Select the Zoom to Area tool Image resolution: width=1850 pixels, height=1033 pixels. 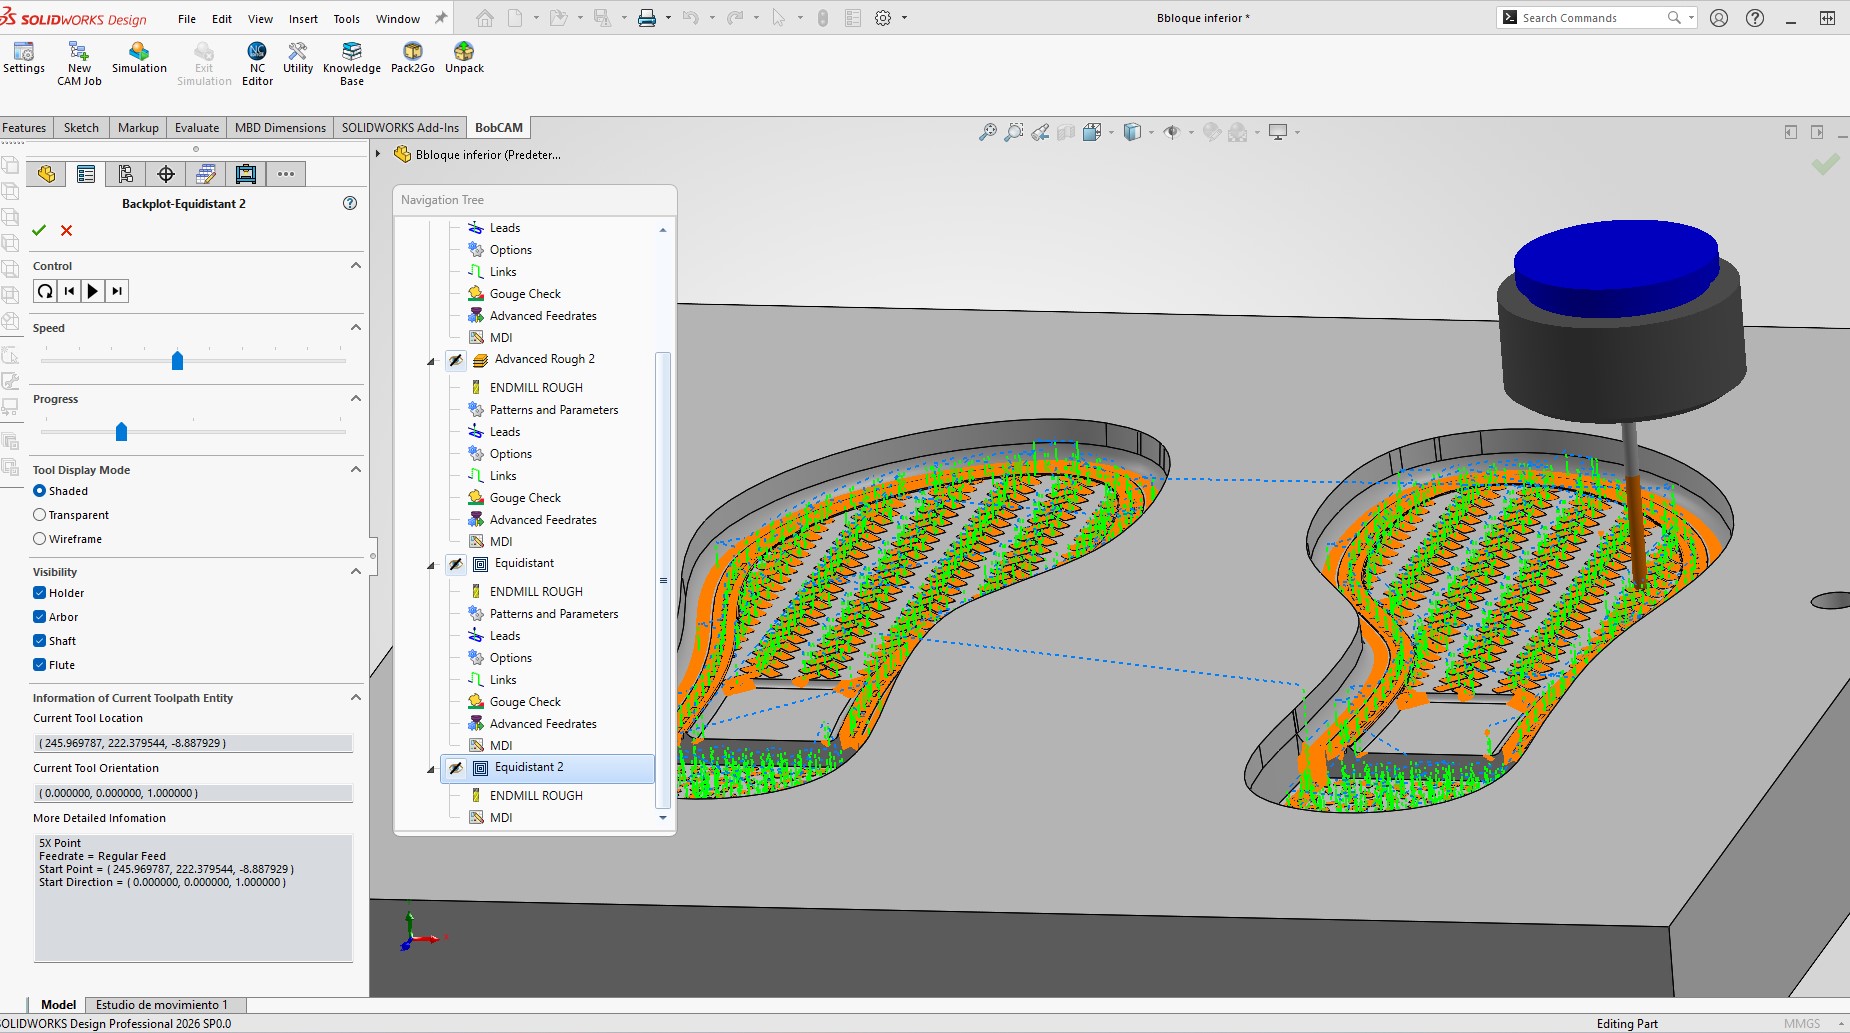tap(1014, 131)
